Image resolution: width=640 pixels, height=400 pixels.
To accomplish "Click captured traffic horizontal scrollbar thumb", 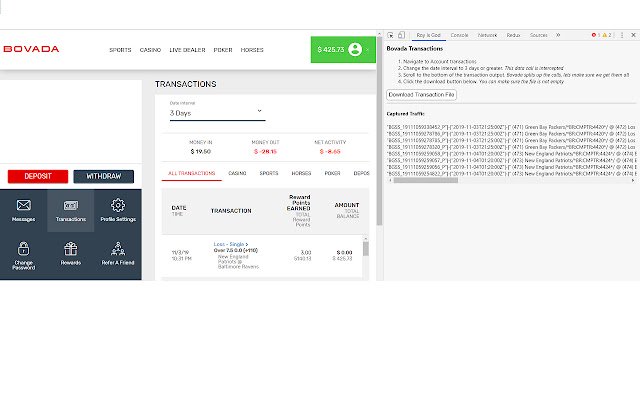I will tap(425, 180).
